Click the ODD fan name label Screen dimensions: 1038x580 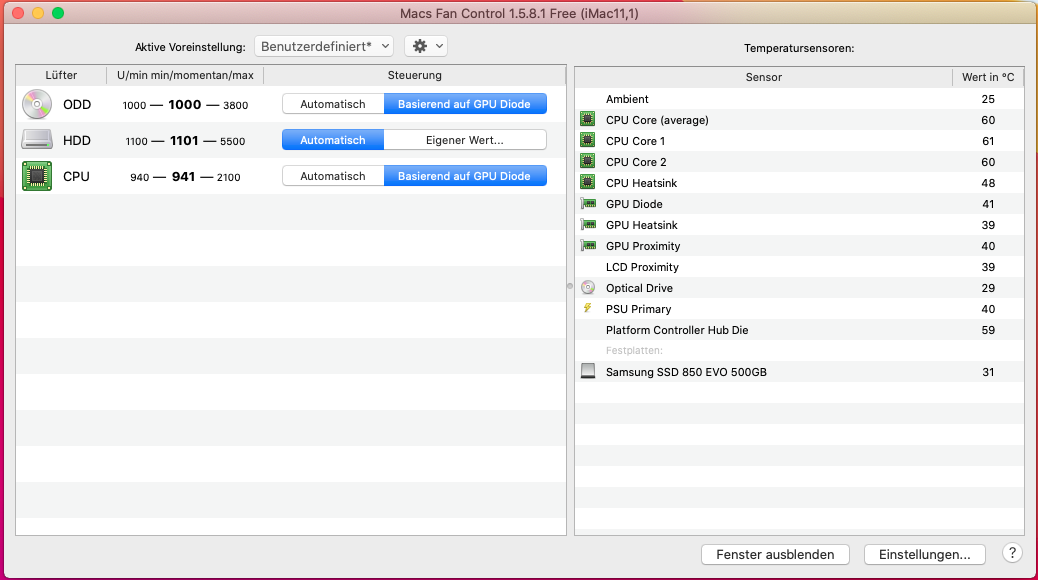(77, 105)
